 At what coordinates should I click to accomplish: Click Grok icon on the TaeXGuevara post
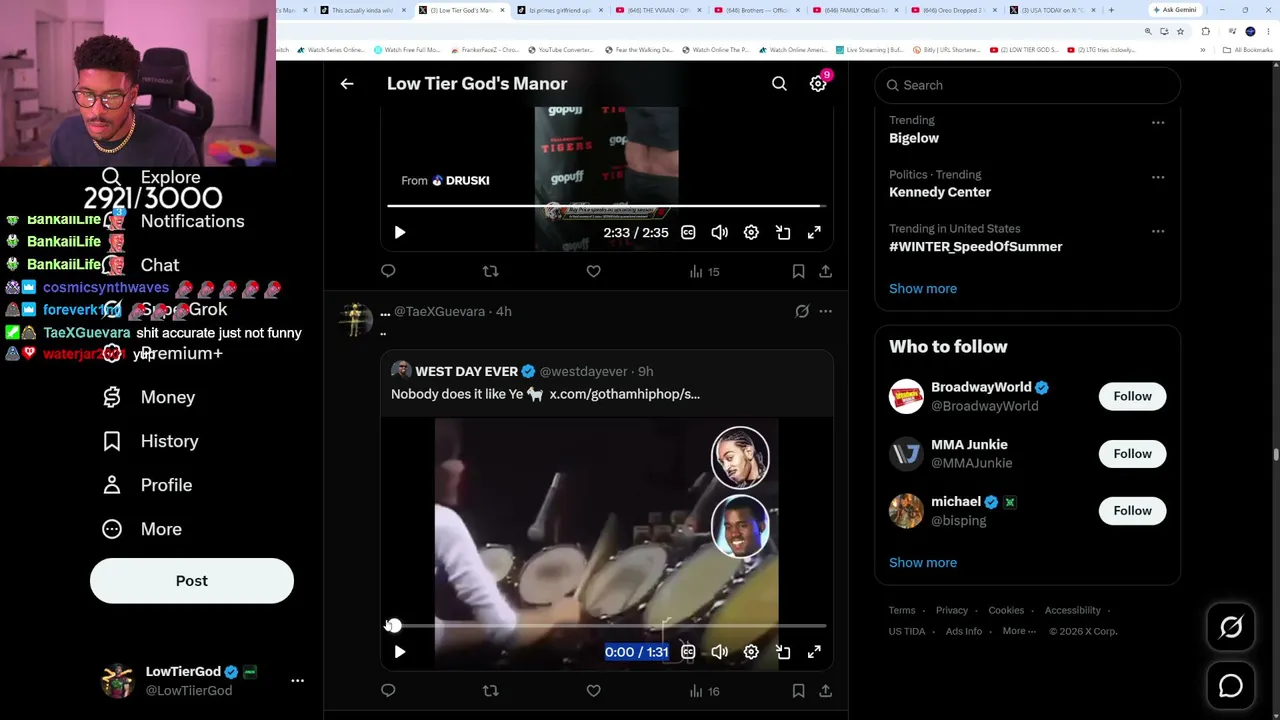point(802,311)
